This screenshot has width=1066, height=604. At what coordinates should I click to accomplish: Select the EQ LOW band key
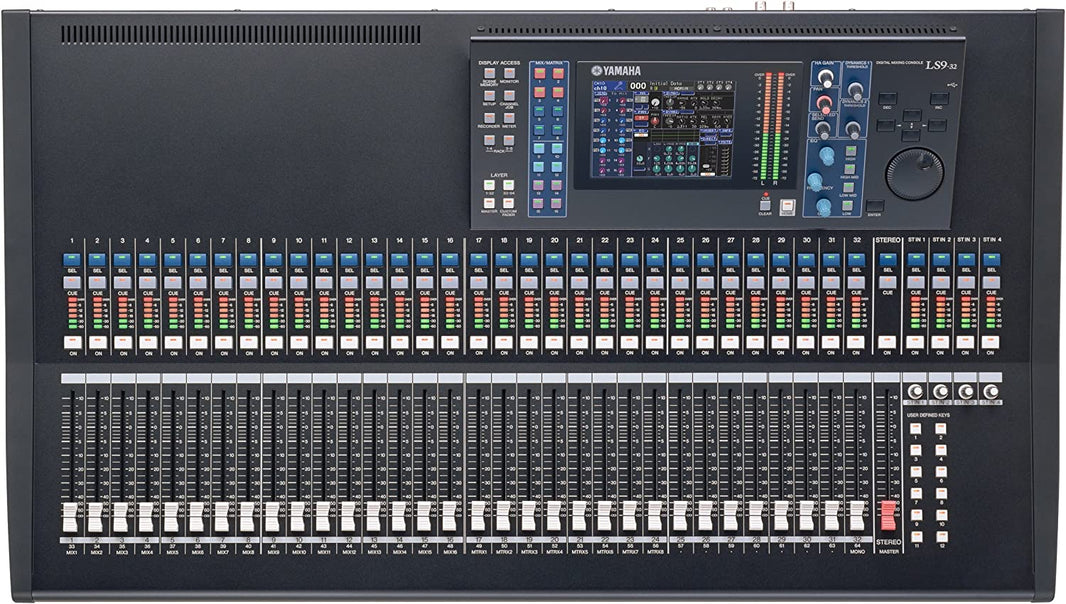847,205
